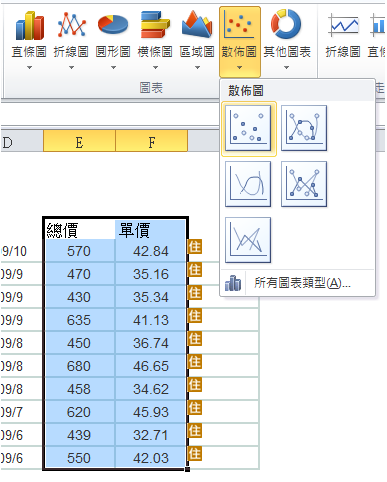Click the 散佈圖 scatter chart button
The width and height of the screenshot is (387, 482).
240,42
